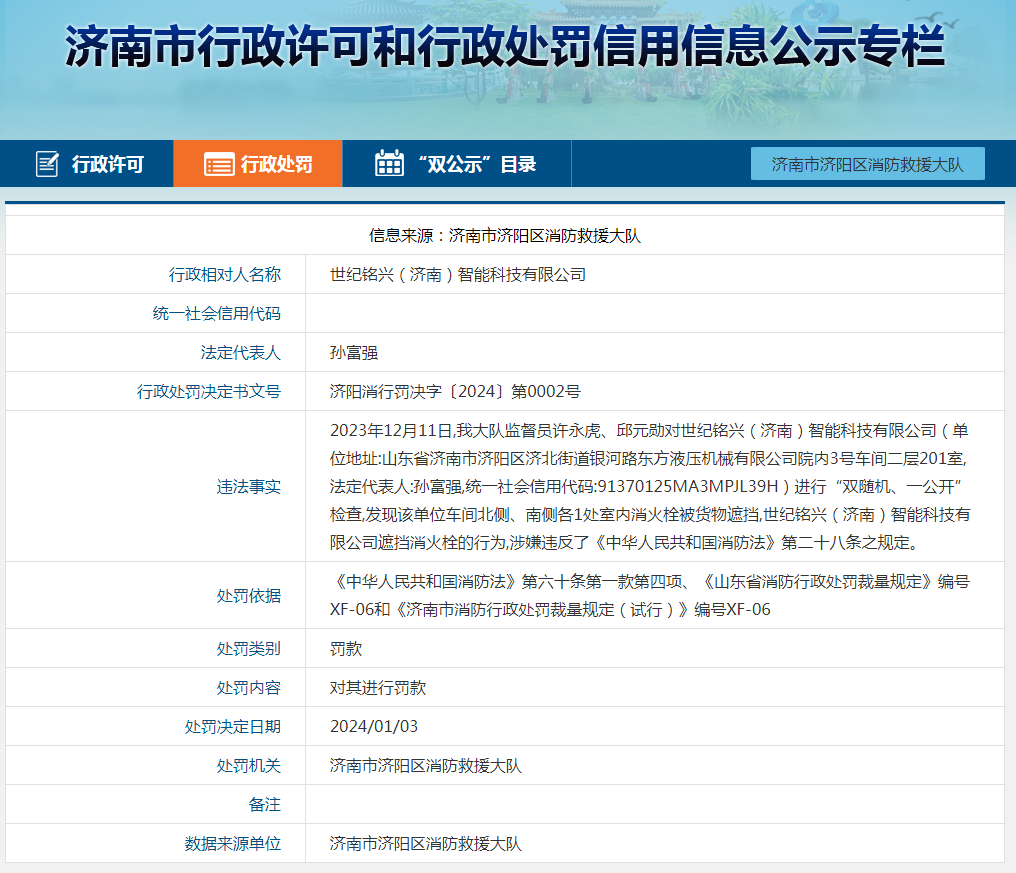This screenshot has height=873, width=1016.
Task: Click the 济南市济阳区消防救援大队 button in the nav bar
Action: coord(868,164)
